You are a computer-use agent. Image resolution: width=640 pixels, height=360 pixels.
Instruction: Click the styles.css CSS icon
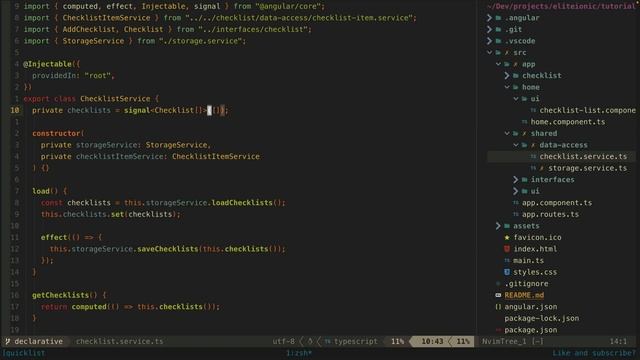(507, 272)
